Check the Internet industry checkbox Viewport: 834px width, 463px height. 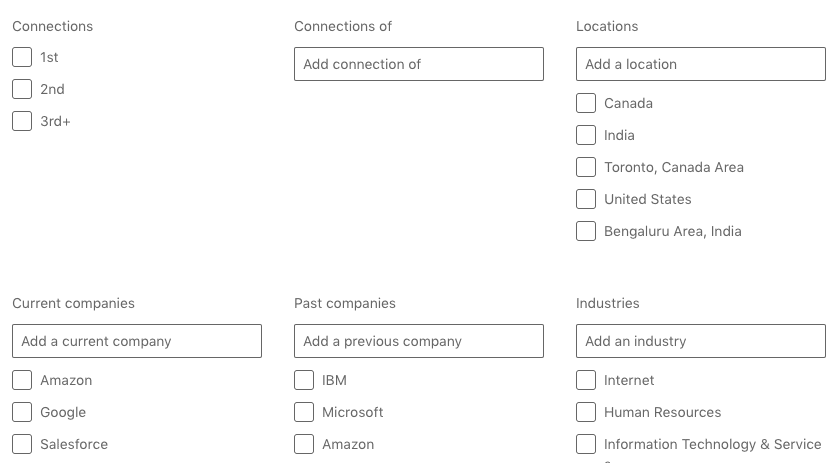point(586,380)
